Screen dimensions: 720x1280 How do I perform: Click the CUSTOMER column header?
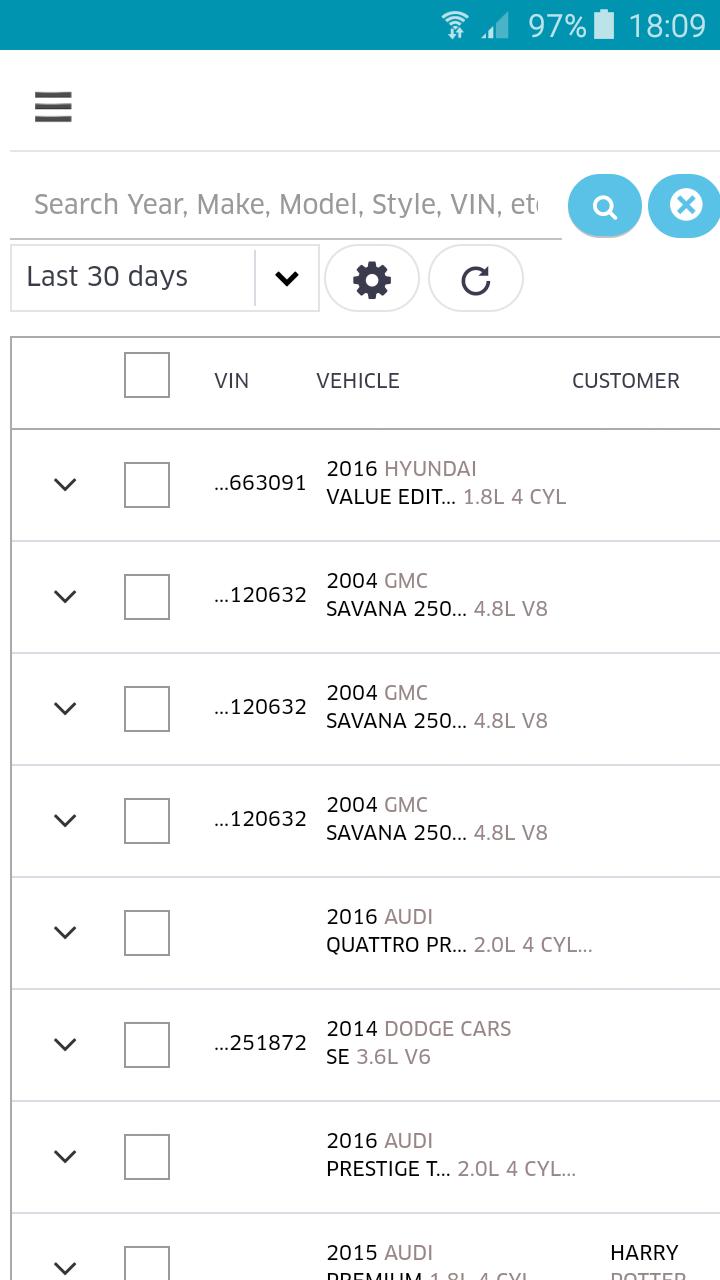click(625, 381)
